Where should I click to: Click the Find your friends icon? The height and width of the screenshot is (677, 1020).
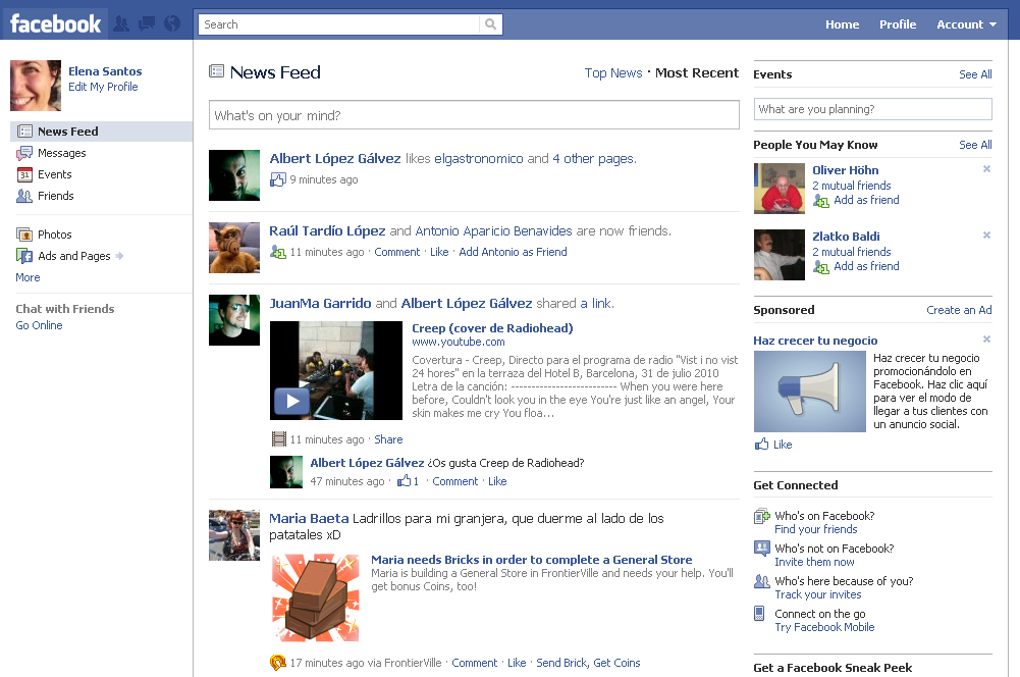coord(761,517)
